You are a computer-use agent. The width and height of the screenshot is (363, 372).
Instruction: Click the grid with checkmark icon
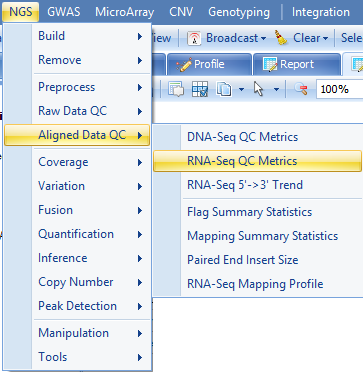pos(200,89)
